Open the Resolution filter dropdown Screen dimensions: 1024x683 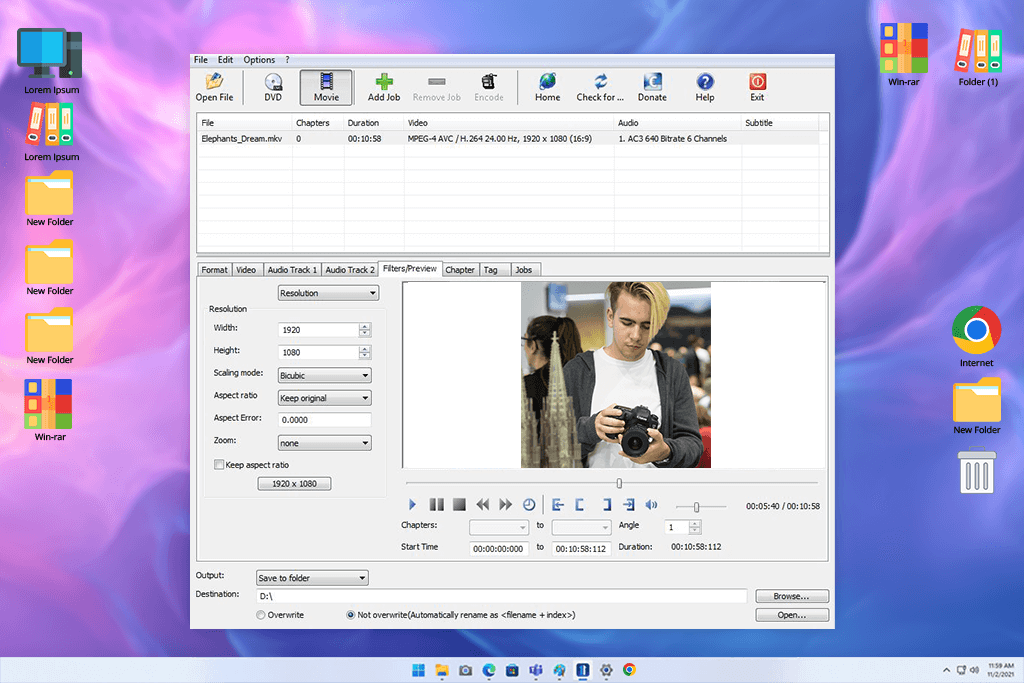328,293
